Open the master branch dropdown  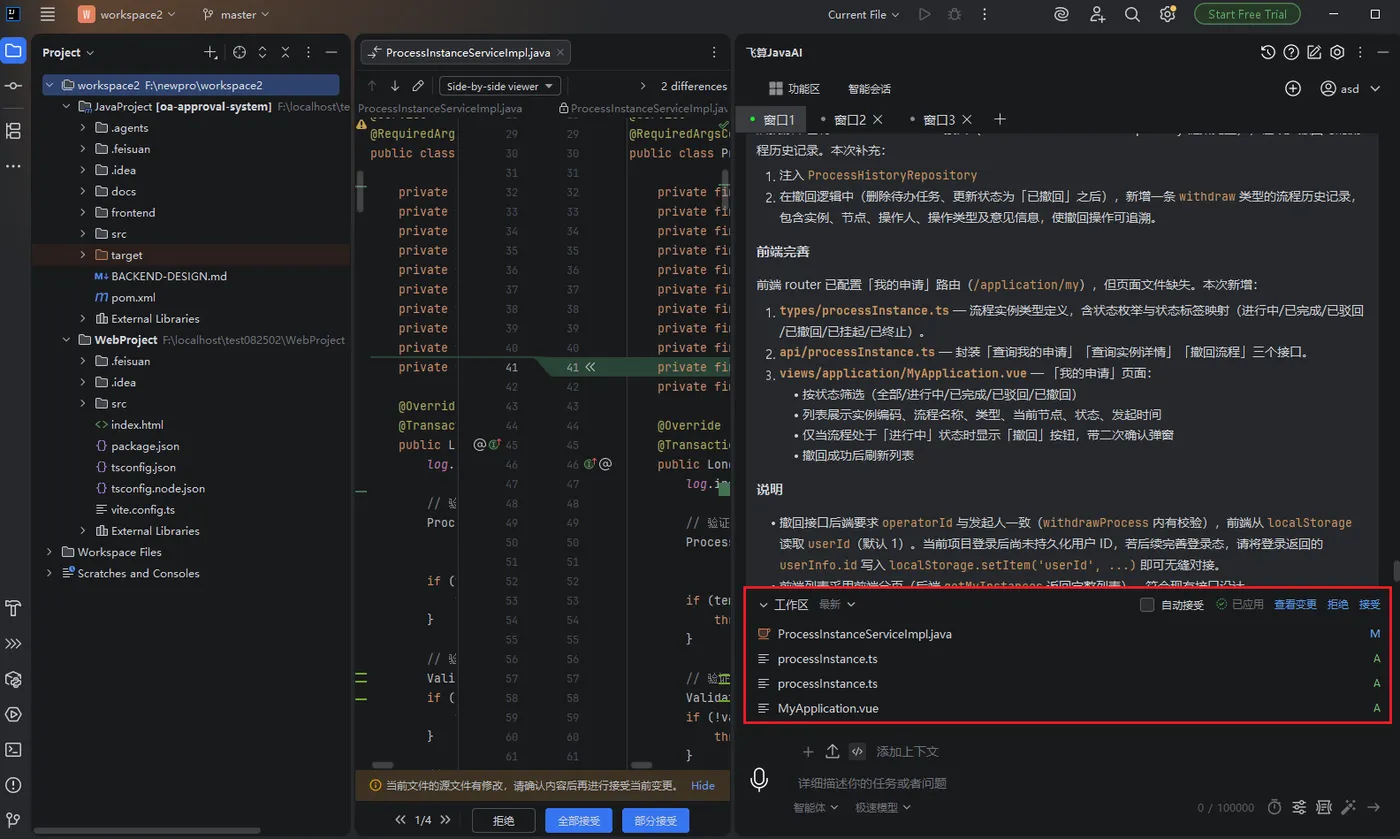pos(236,15)
